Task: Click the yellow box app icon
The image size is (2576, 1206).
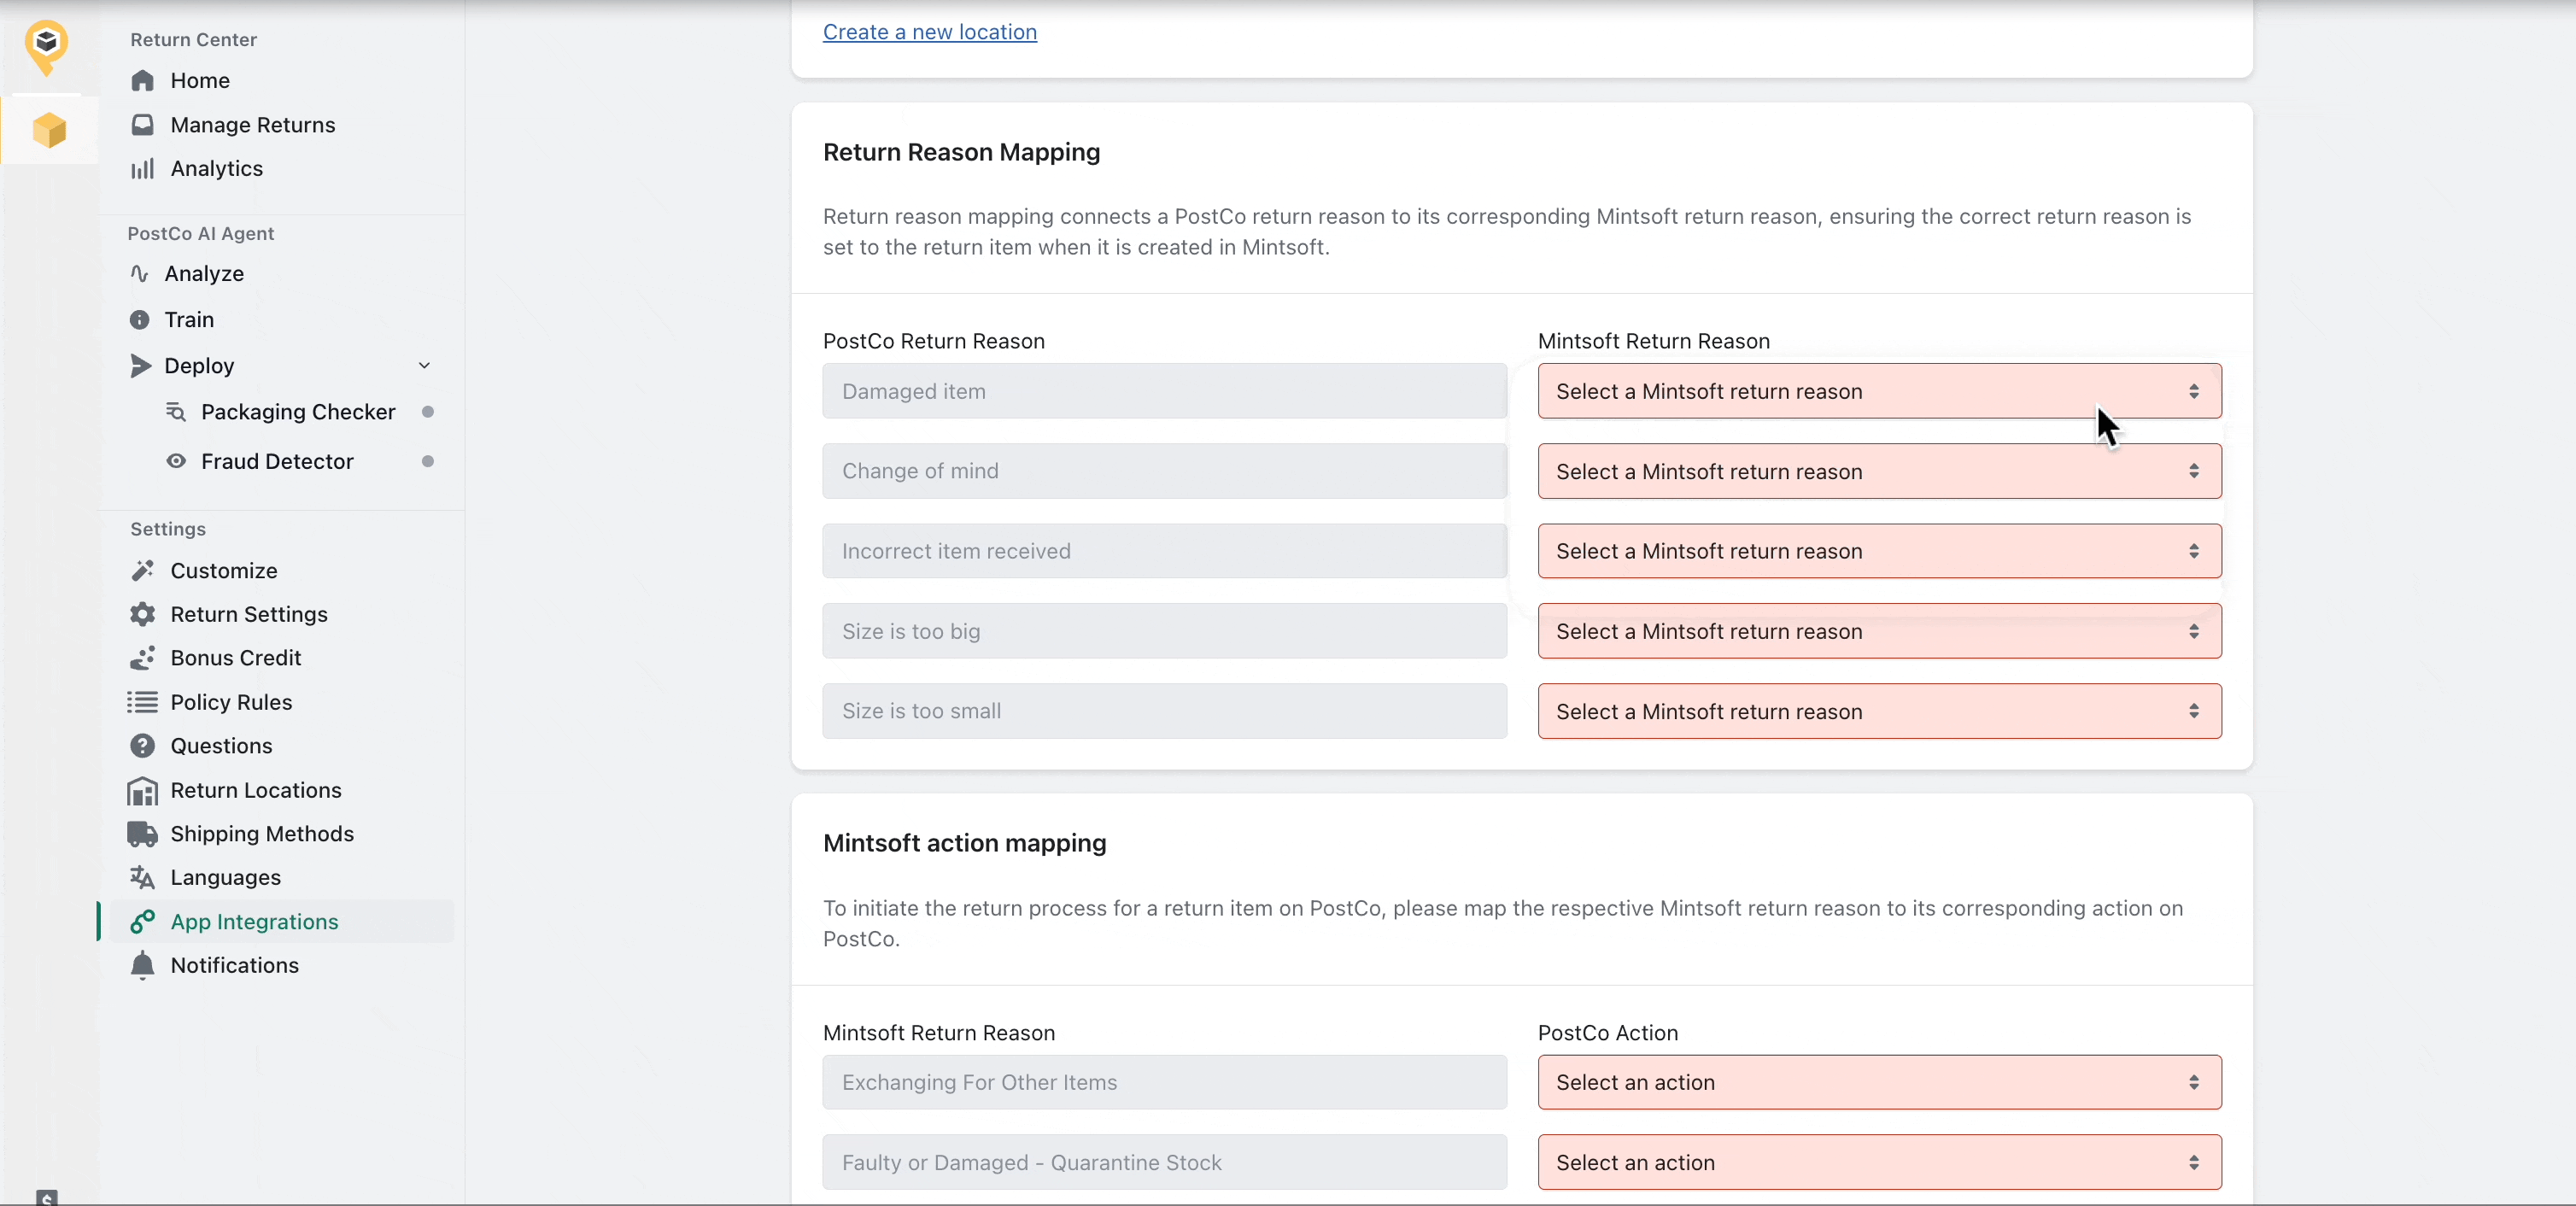Action: tap(49, 130)
